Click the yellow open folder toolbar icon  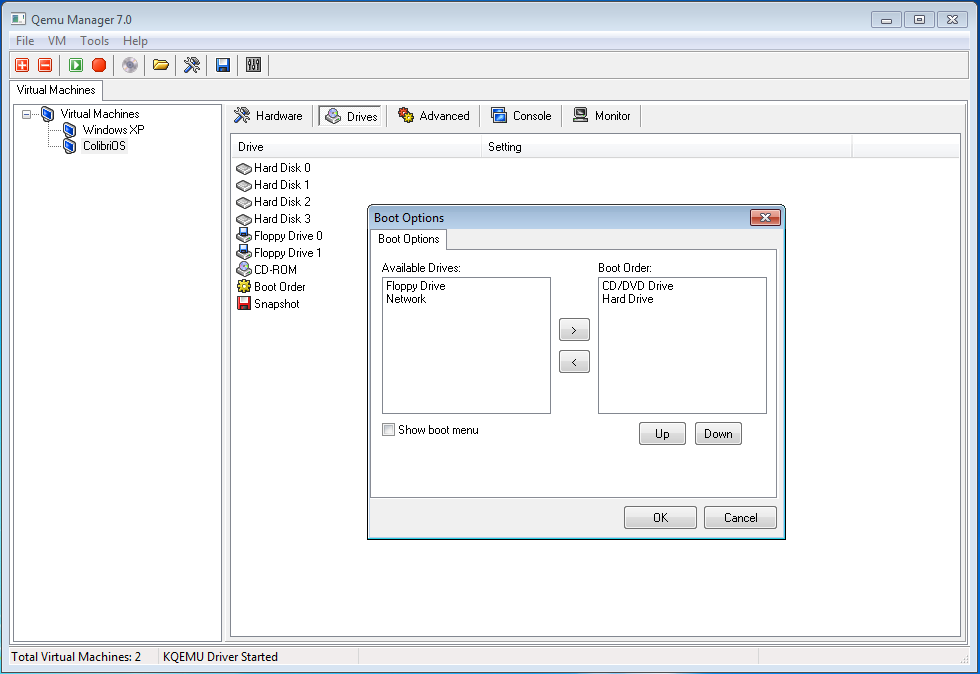point(160,65)
